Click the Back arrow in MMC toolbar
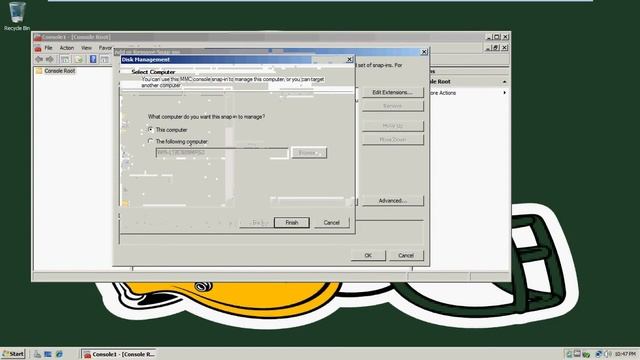The image size is (640, 360). pyautogui.click(x=39, y=60)
